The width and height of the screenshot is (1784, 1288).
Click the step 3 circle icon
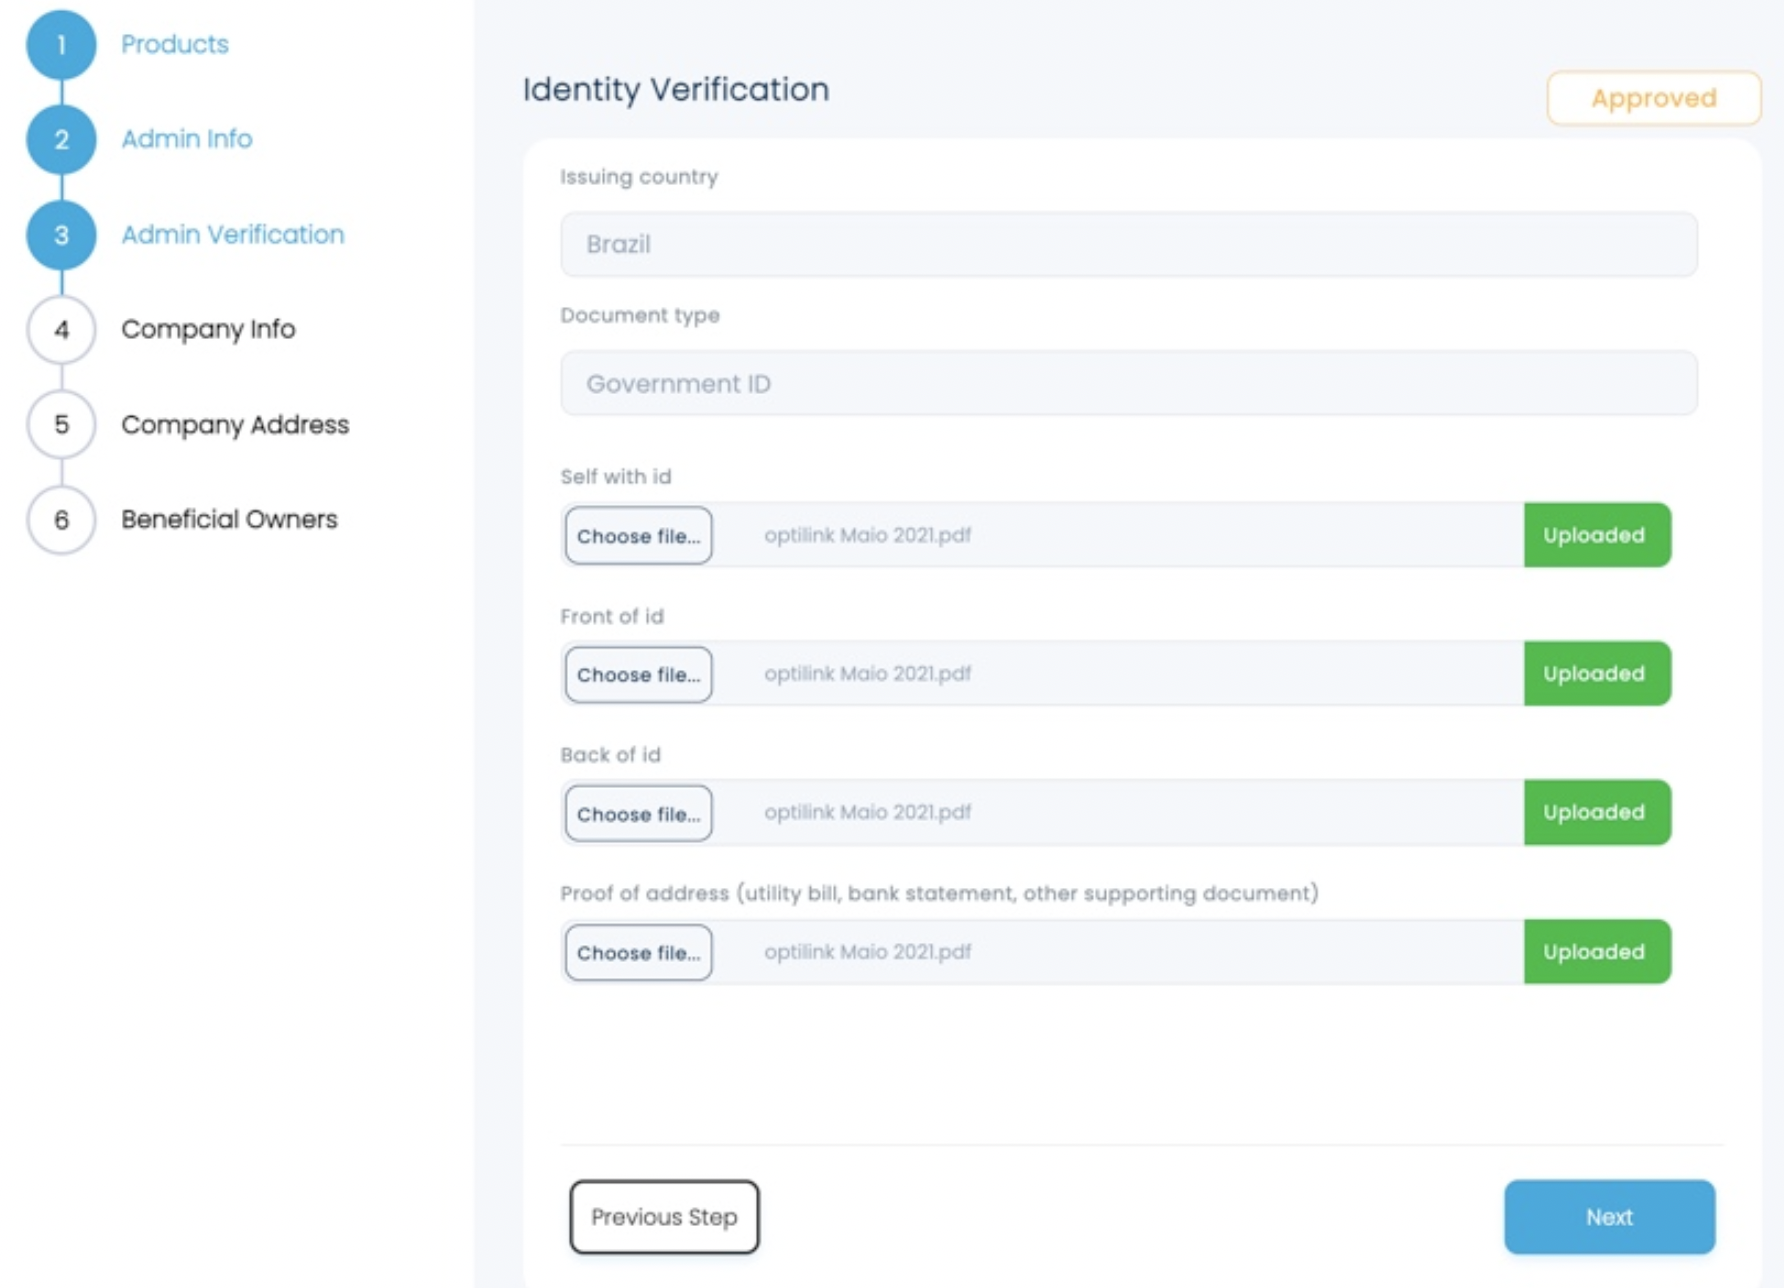[61, 235]
